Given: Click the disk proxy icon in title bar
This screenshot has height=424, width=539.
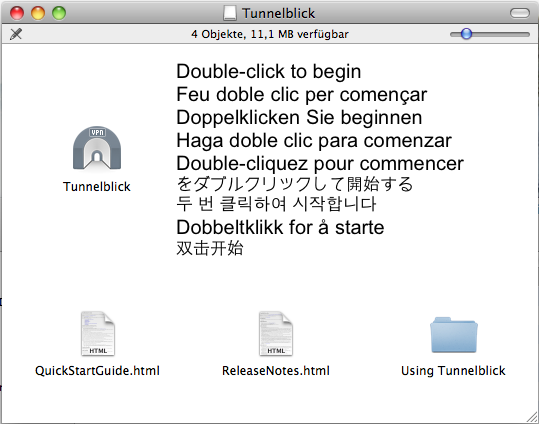Looking at the screenshot, I should 230,13.
